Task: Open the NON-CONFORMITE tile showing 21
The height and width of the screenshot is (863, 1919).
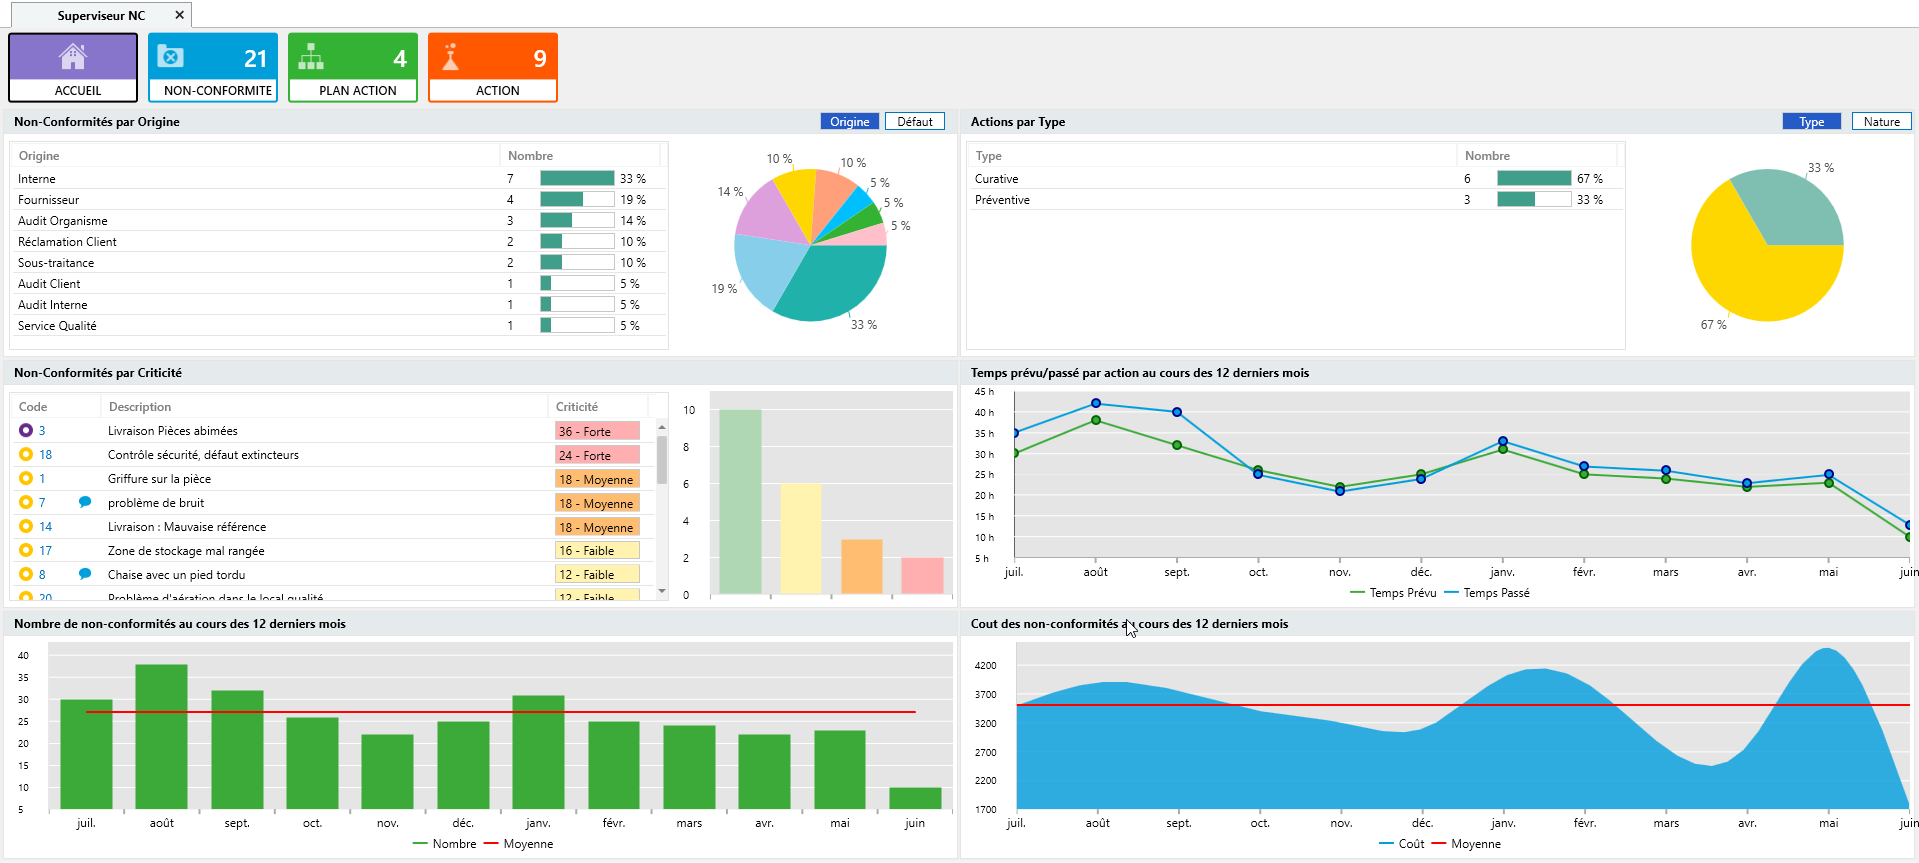Action: click(x=213, y=67)
